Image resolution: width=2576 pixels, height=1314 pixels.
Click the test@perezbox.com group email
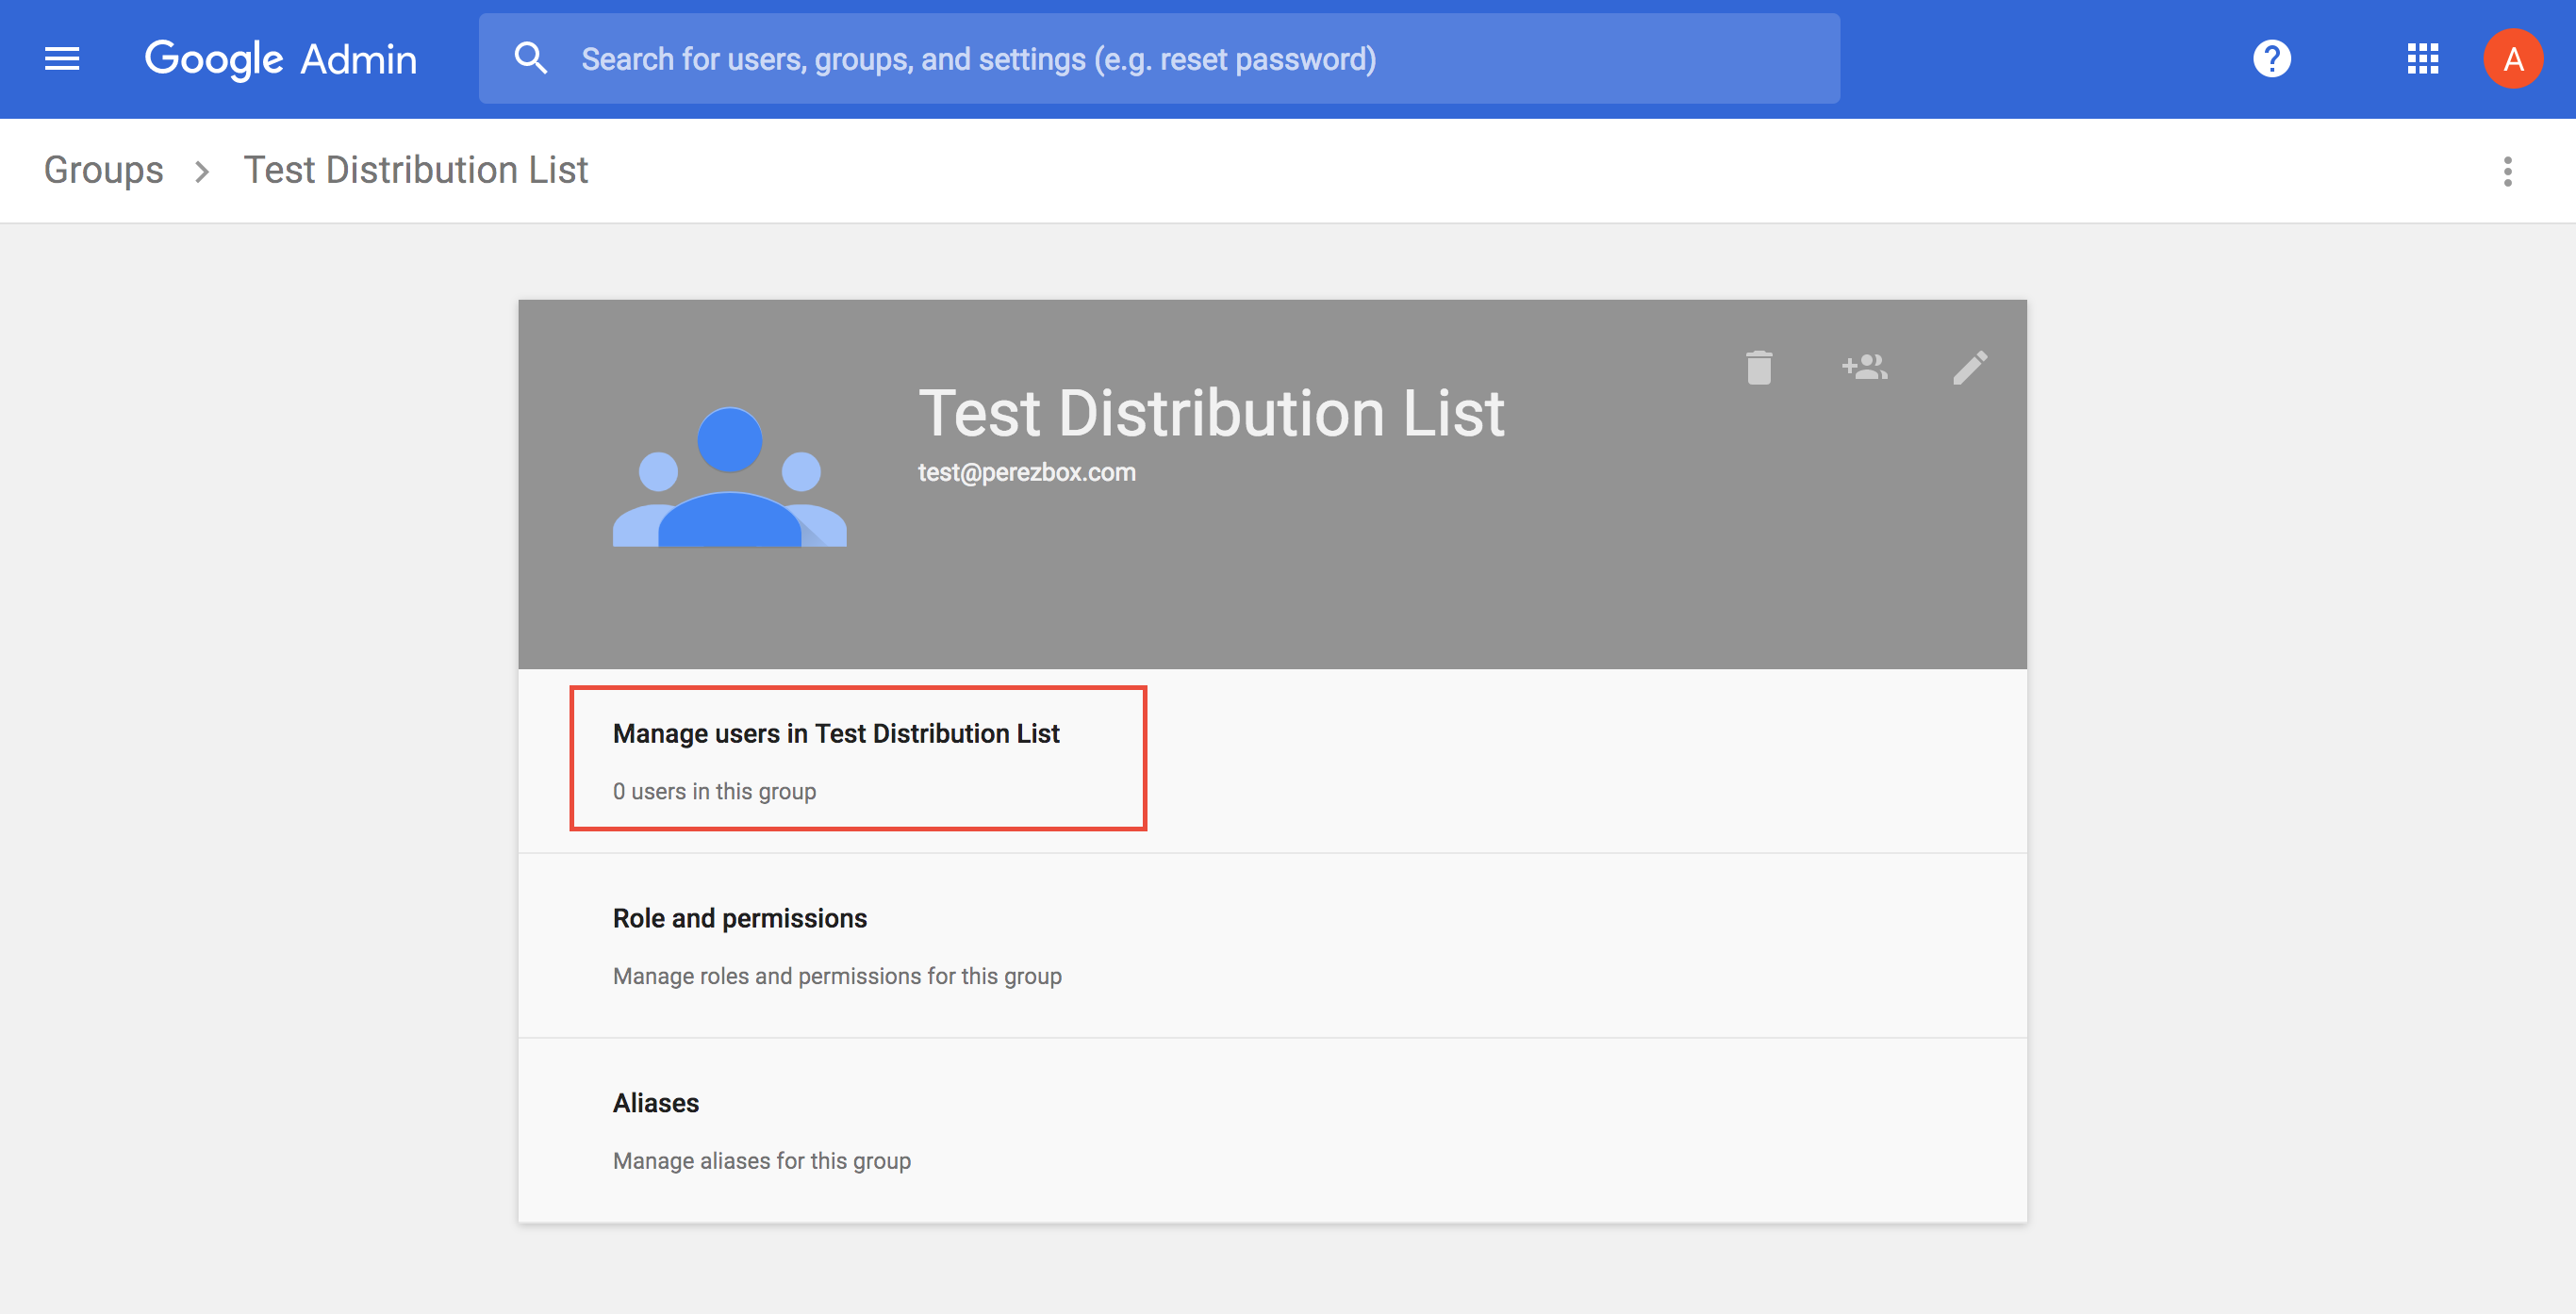tap(1027, 472)
